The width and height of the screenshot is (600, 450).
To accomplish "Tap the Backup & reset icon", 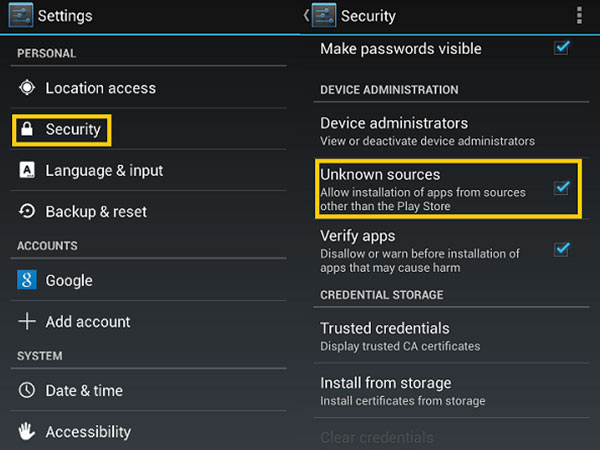I will pyautogui.click(x=27, y=211).
